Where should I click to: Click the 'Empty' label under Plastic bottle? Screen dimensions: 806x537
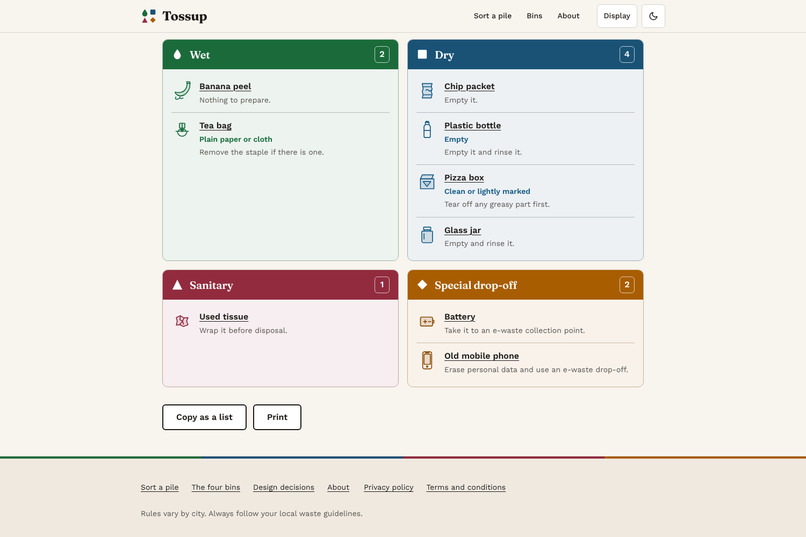click(456, 139)
